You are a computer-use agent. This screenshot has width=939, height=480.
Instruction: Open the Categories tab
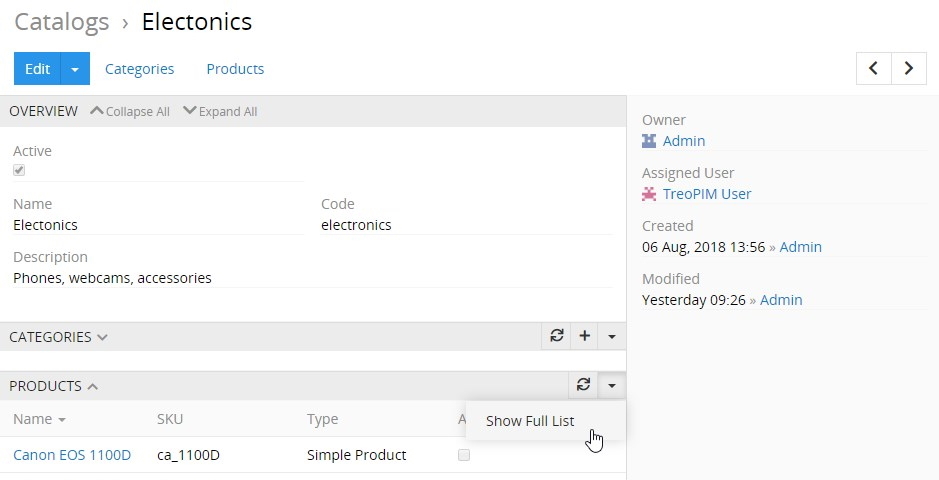coord(139,69)
